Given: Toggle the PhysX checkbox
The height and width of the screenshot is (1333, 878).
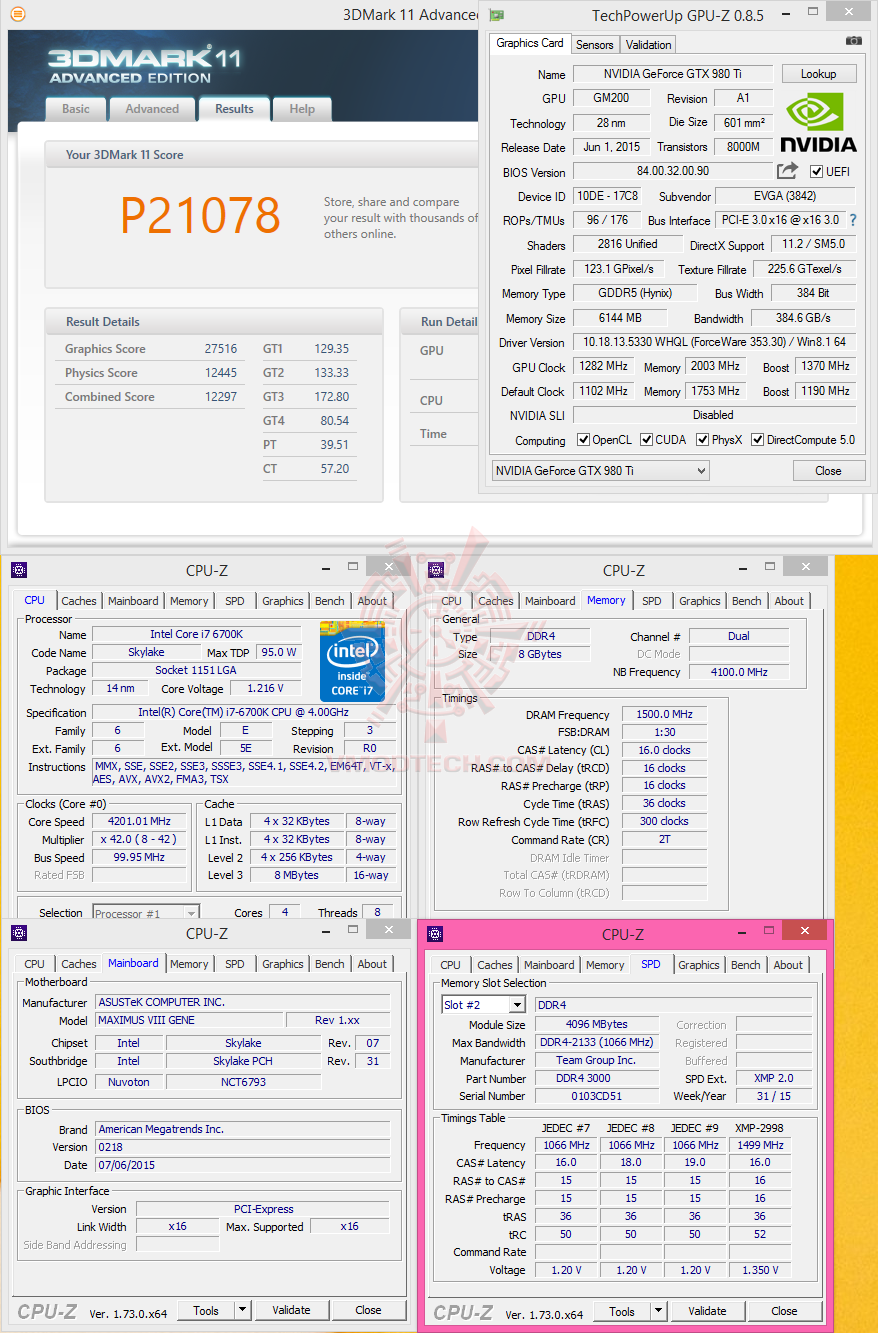Looking at the screenshot, I should tap(703, 440).
